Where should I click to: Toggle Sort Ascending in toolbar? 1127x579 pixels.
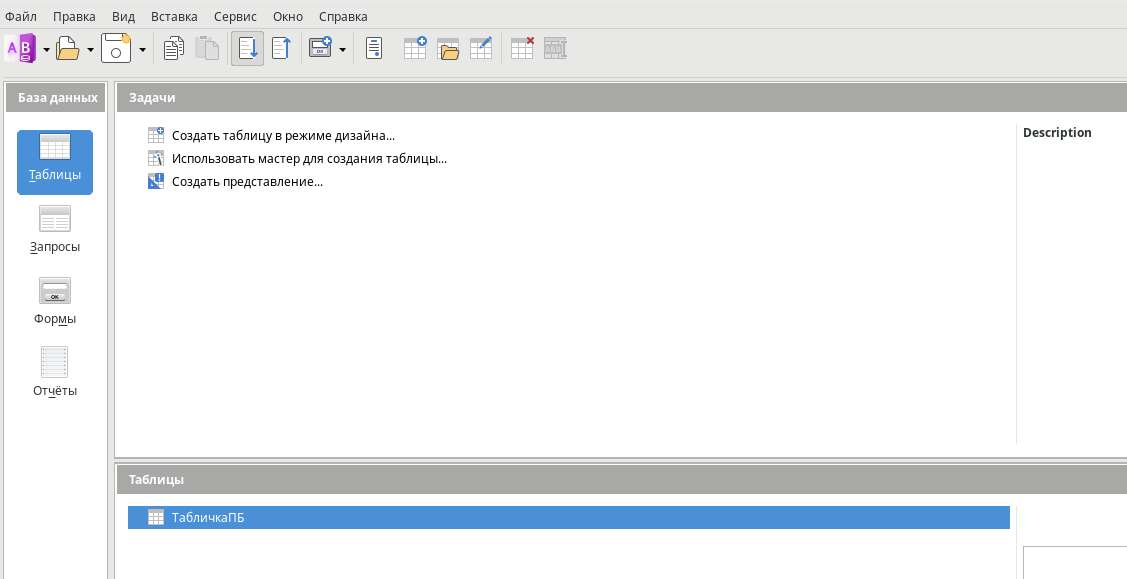(247, 49)
